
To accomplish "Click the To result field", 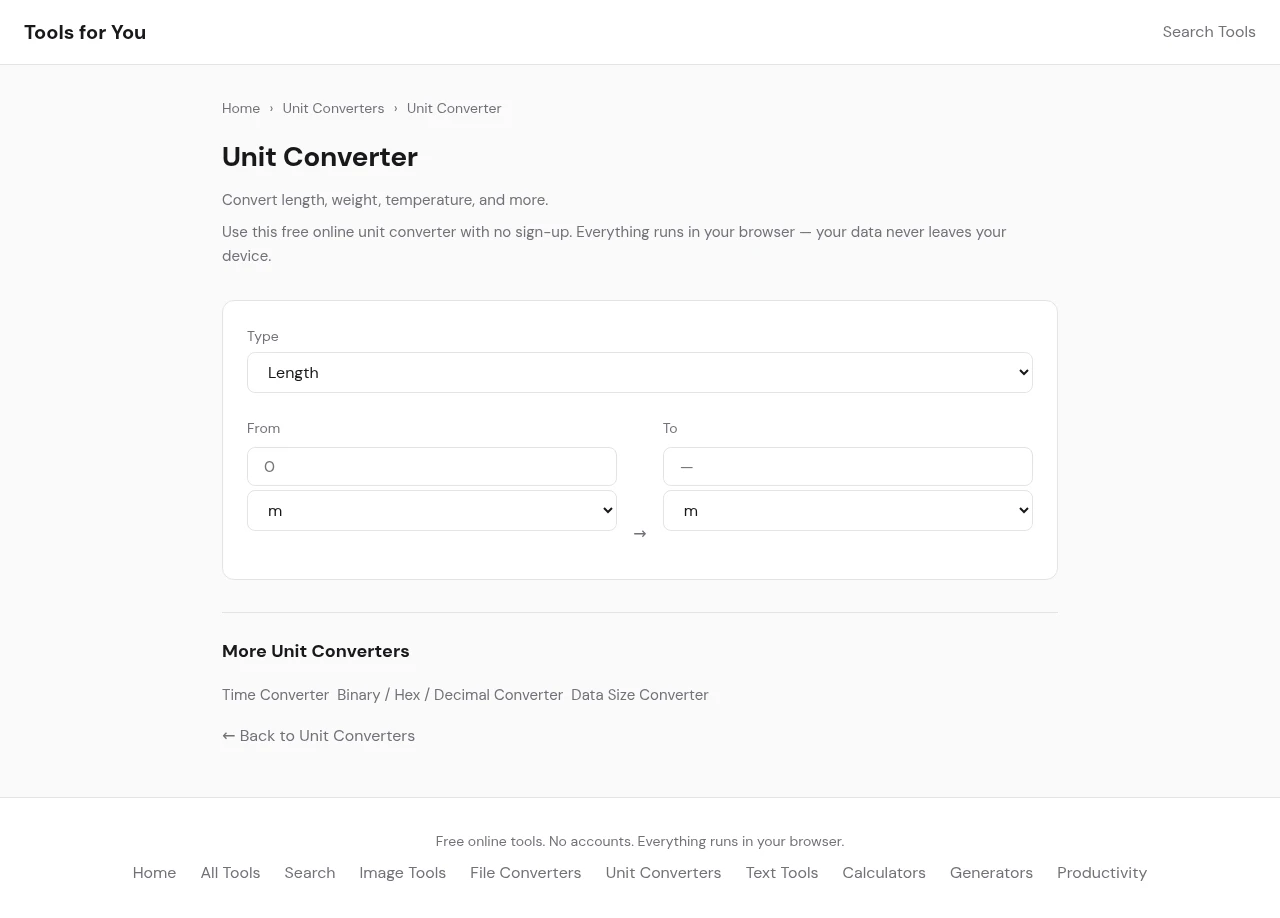I will (847, 467).
